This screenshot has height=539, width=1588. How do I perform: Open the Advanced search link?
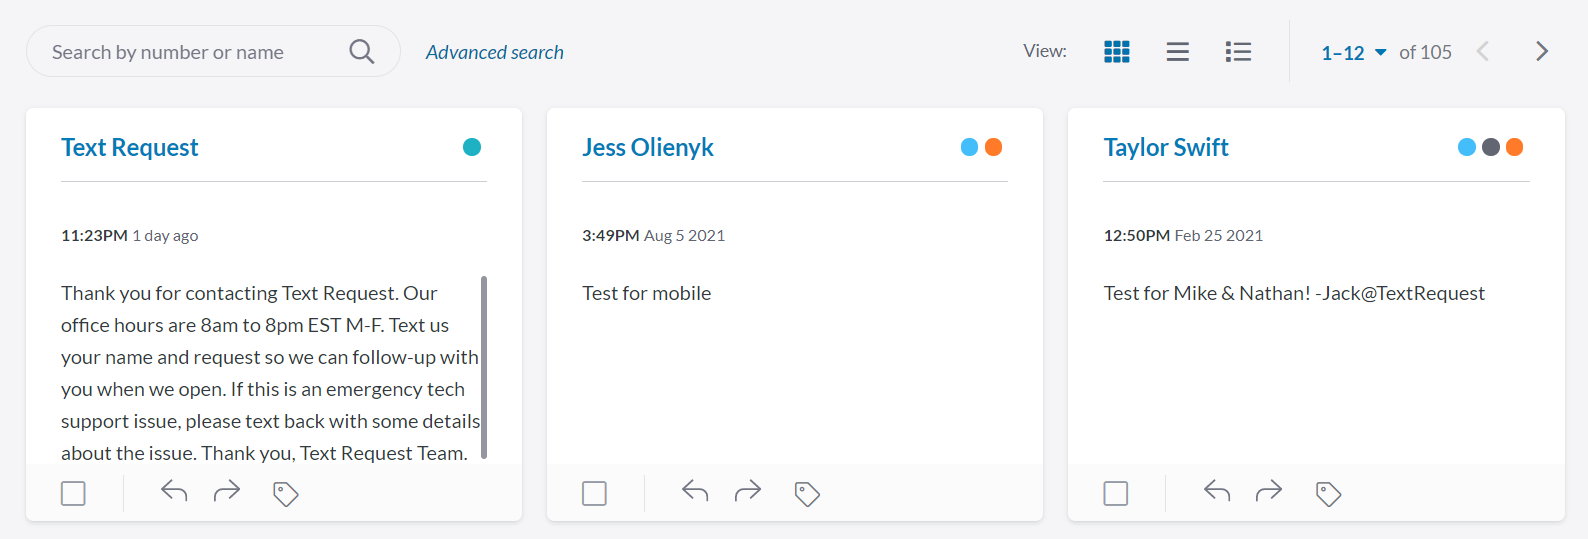[x=494, y=52]
